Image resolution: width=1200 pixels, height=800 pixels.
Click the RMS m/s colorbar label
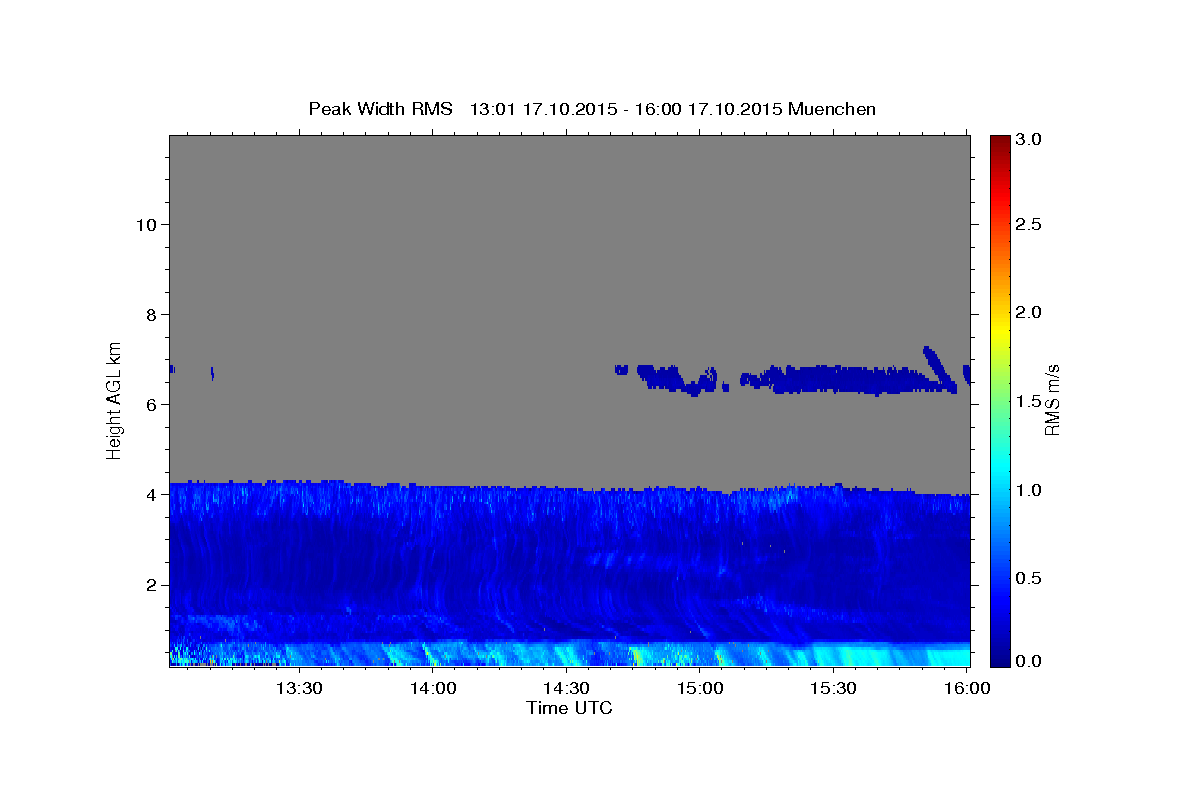pos(1052,399)
